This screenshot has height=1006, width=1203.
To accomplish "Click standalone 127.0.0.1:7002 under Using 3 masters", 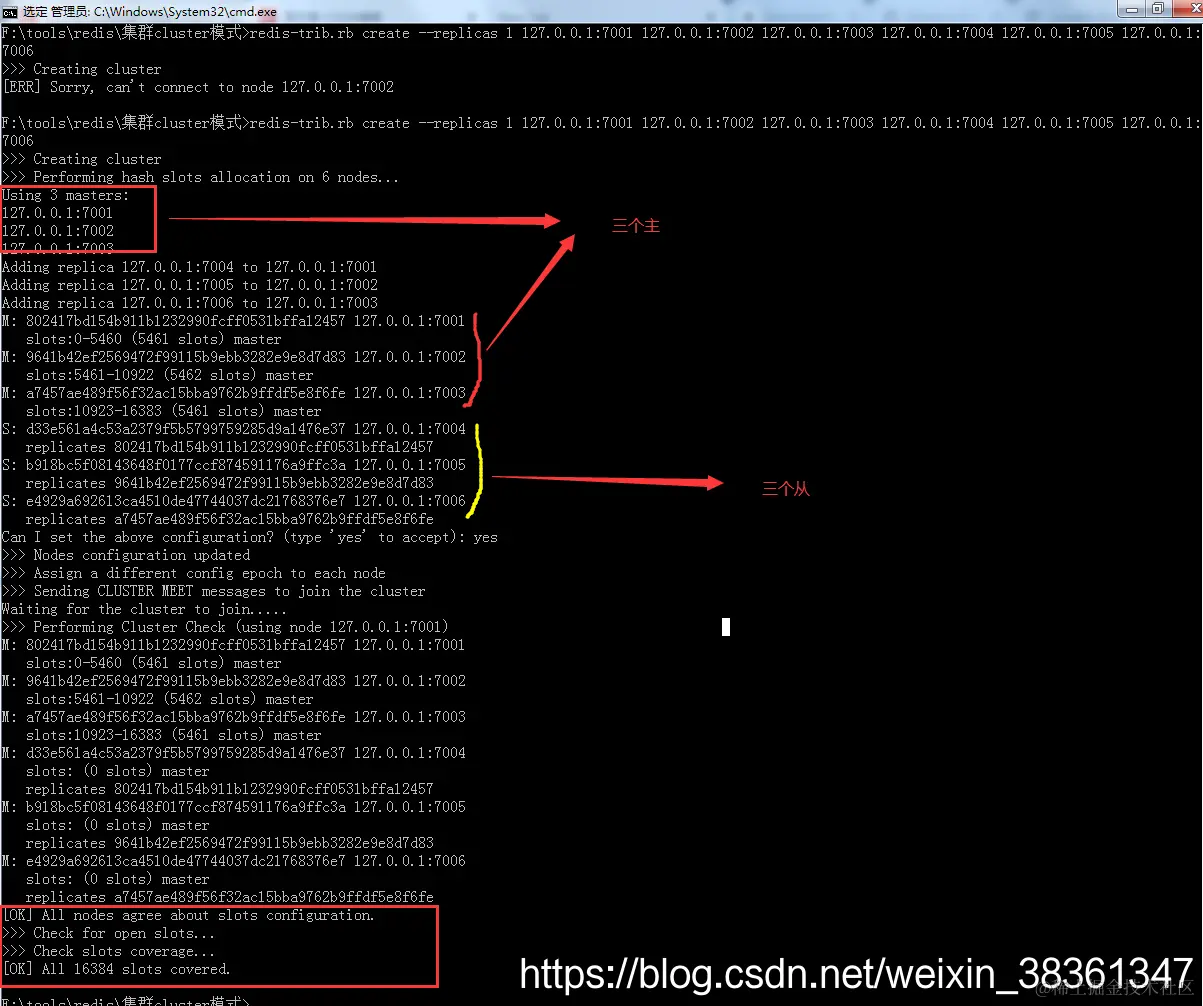I will 58,231.
